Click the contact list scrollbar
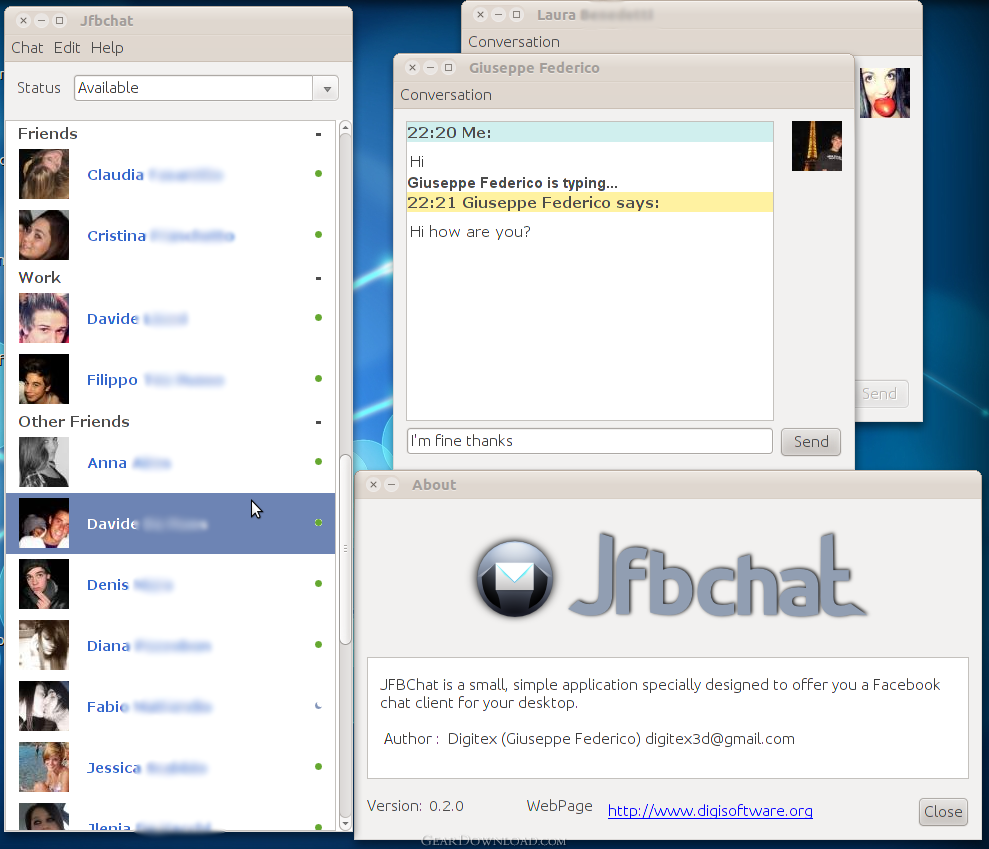 pos(345,549)
